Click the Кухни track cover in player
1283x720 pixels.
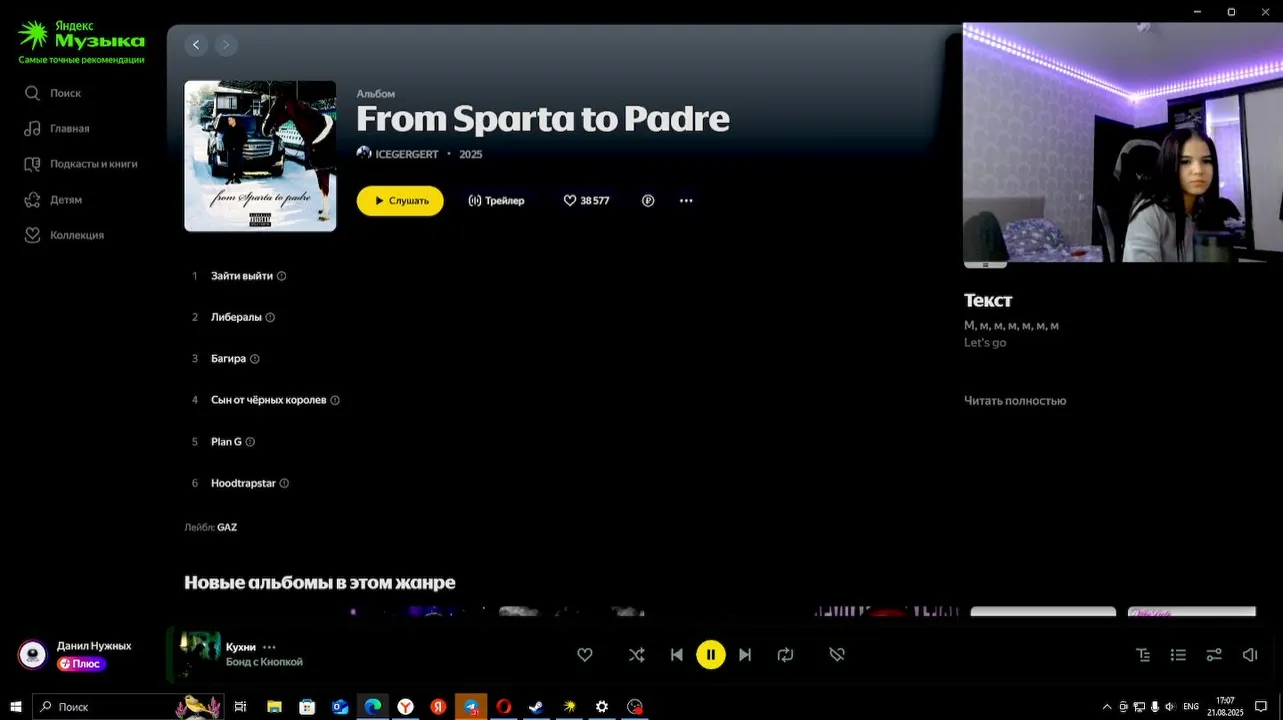199,654
